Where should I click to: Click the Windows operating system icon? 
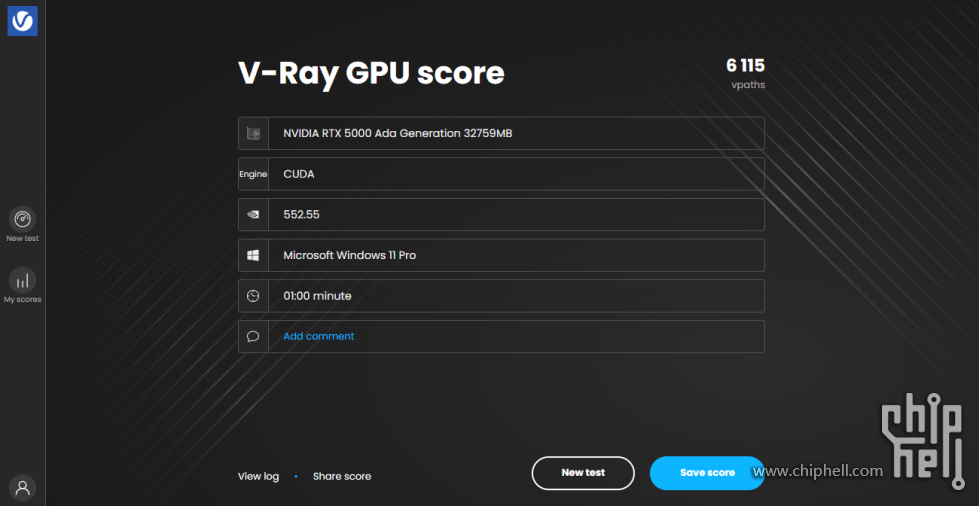(253, 255)
